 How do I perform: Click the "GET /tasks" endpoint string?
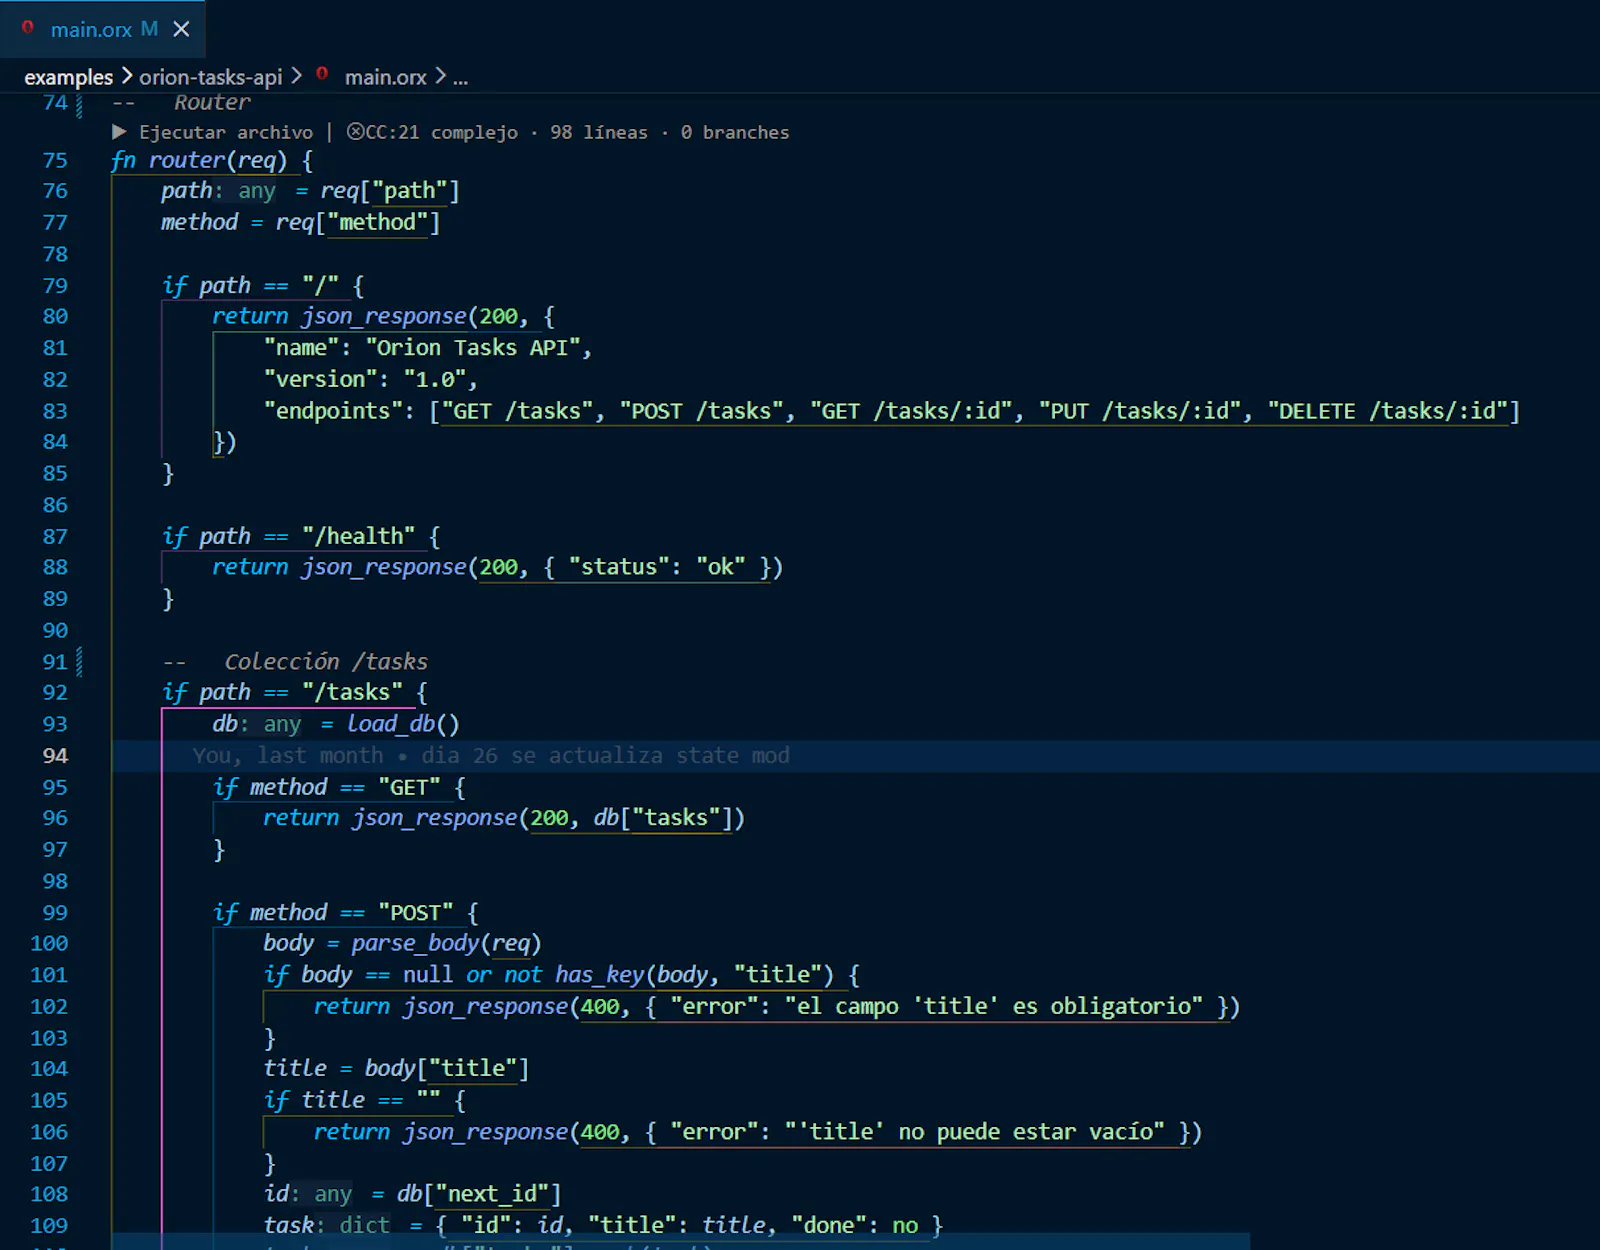pyautogui.click(x=517, y=411)
